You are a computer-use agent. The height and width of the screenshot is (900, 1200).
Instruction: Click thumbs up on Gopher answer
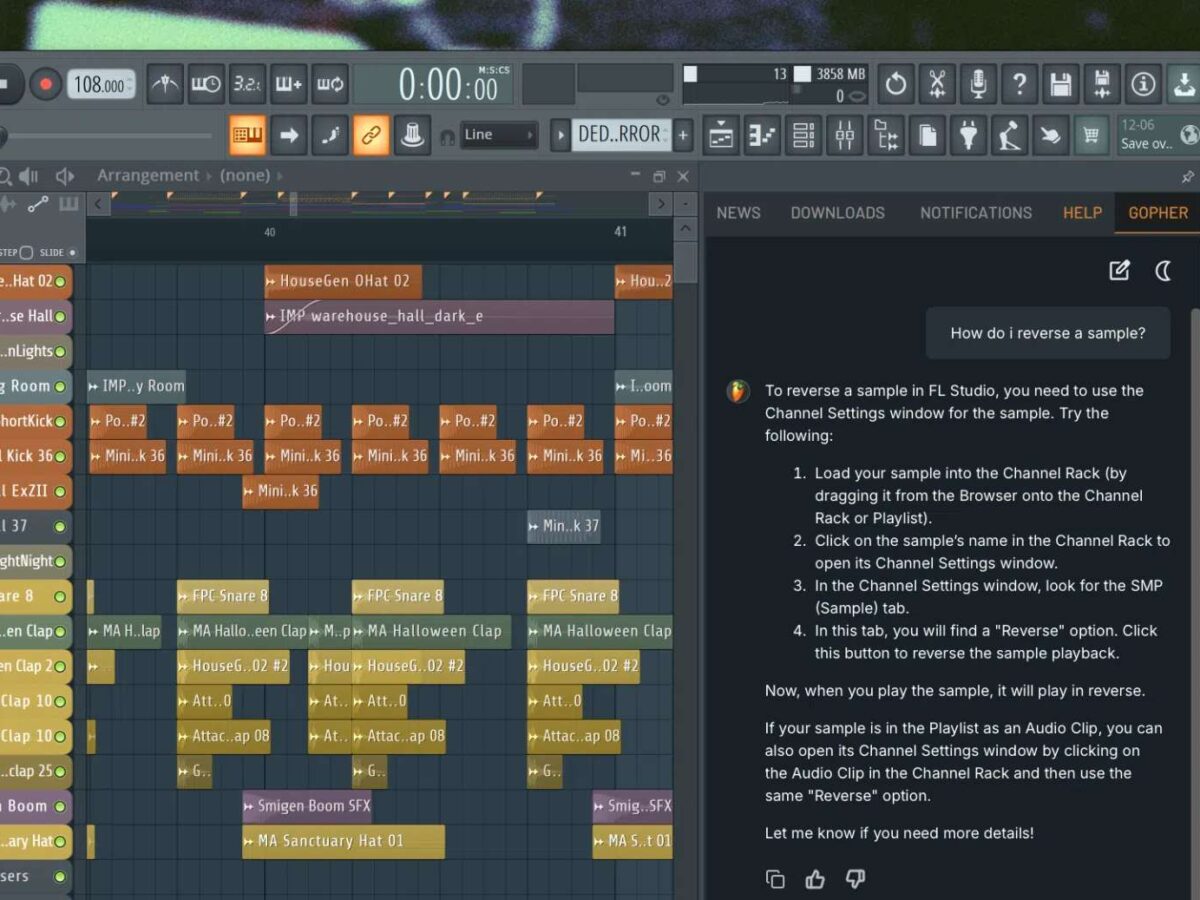tap(815, 879)
